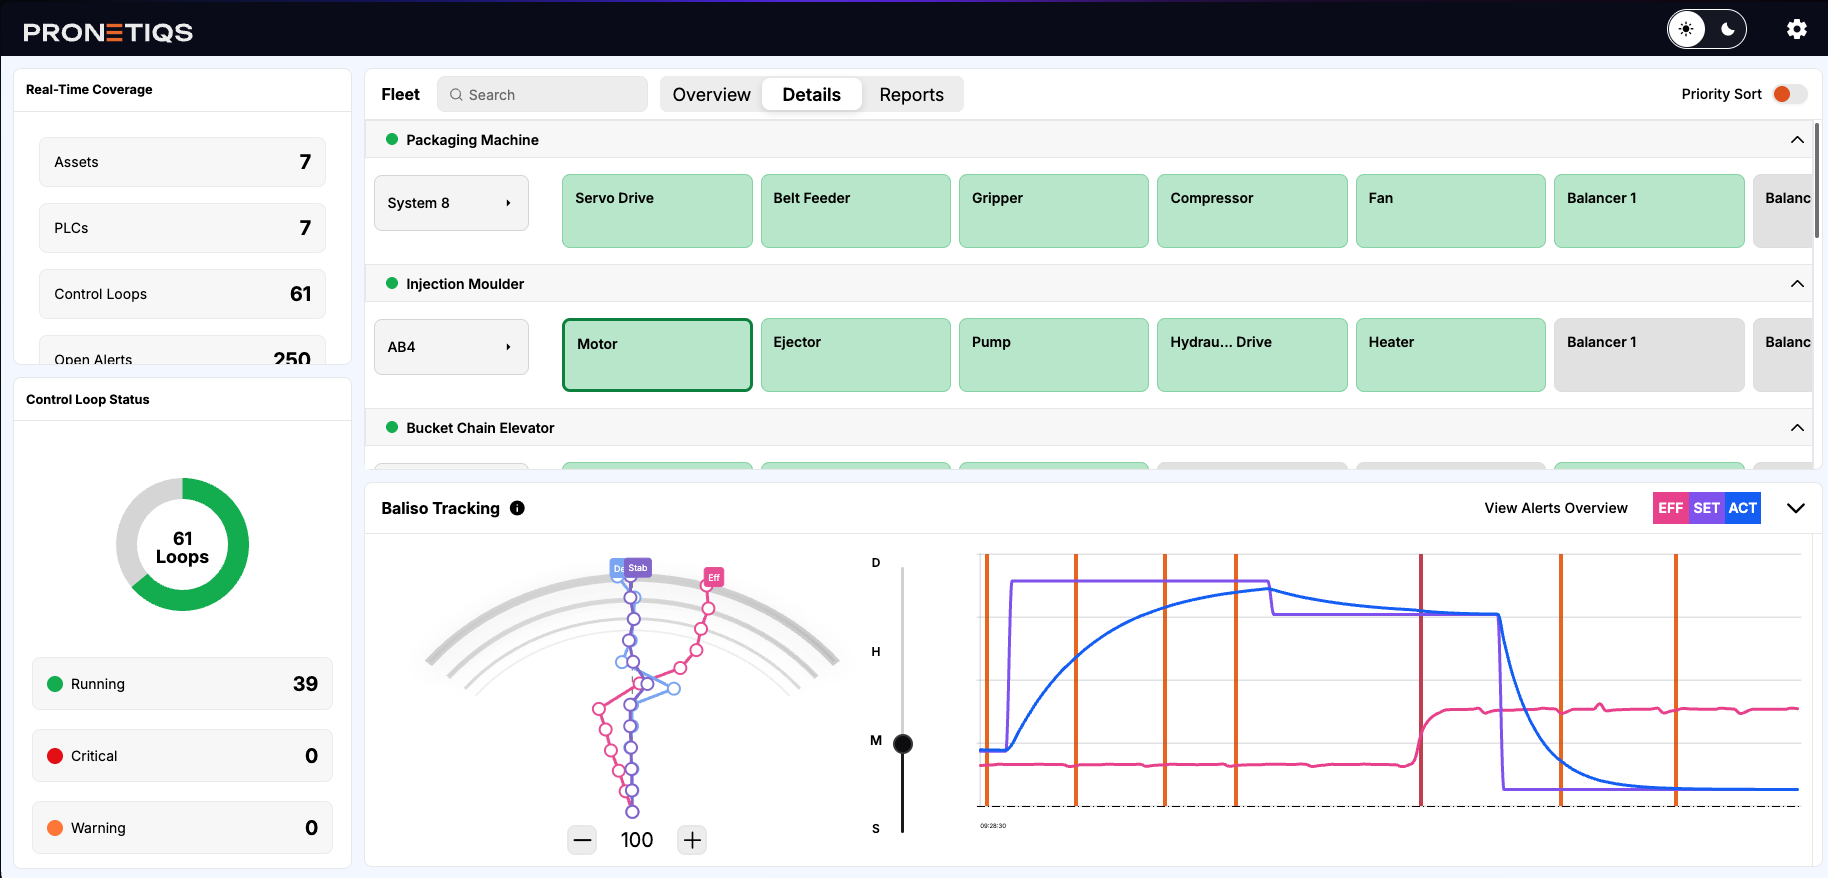The height and width of the screenshot is (878, 1828).
Task: Click View Alerts Overview link
Action: (x=1556, y=508)
